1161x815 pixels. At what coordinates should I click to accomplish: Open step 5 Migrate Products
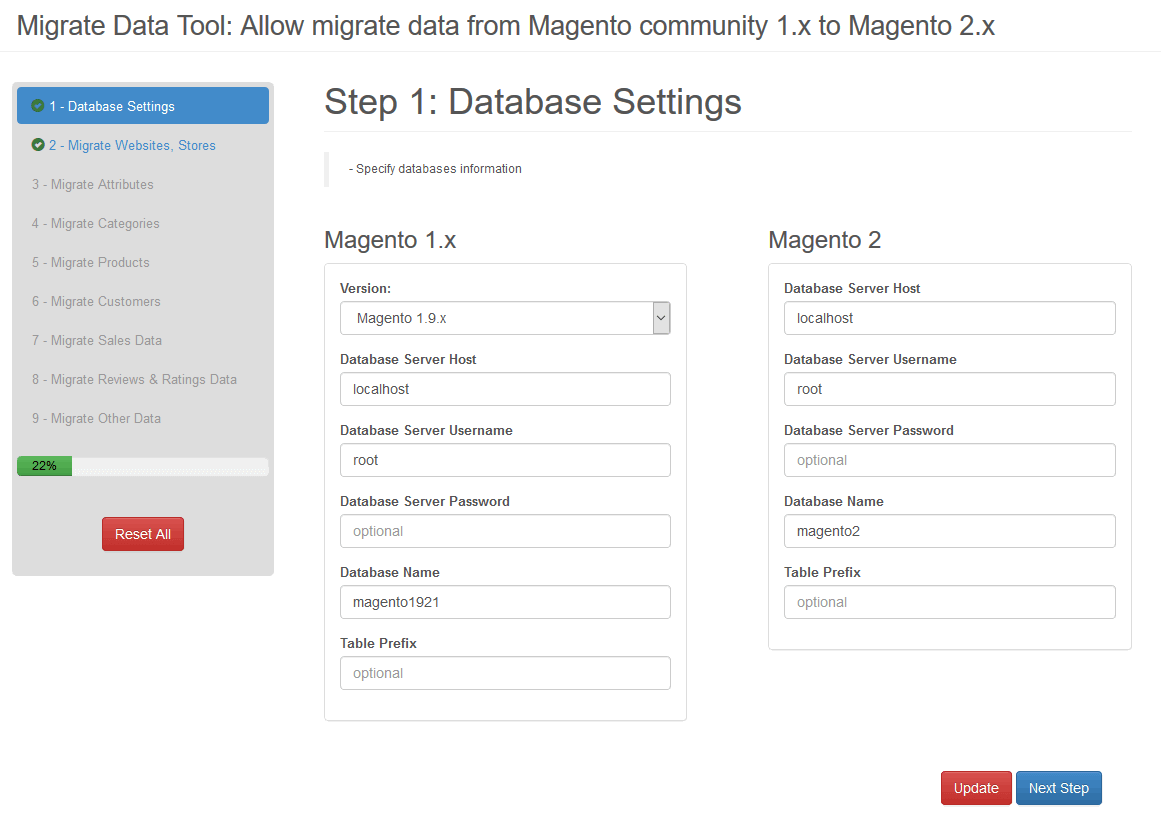(x=91, y=262)
